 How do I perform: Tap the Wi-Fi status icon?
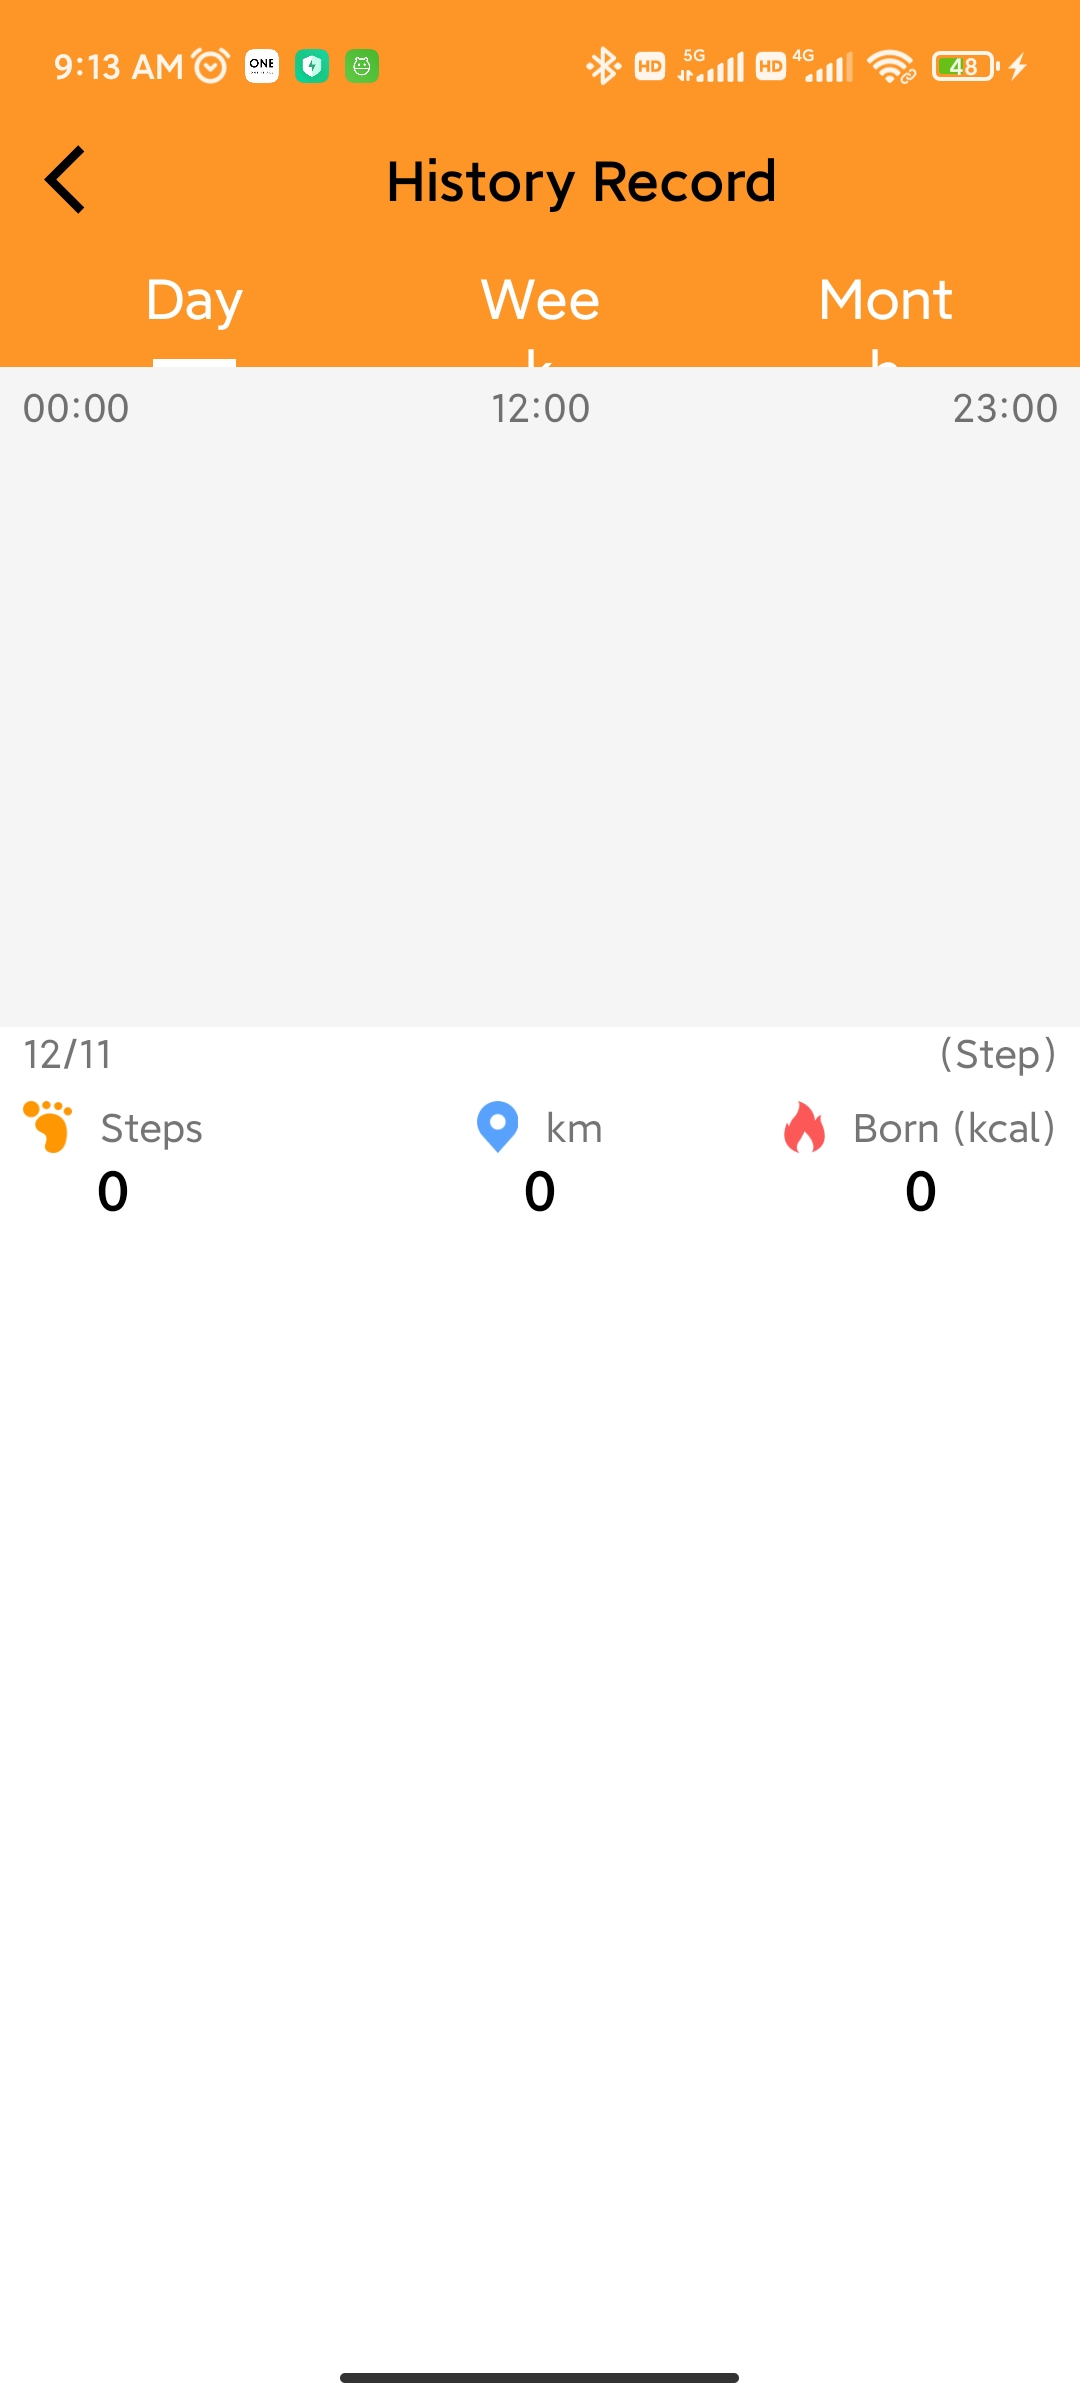(x=891, y=67)
